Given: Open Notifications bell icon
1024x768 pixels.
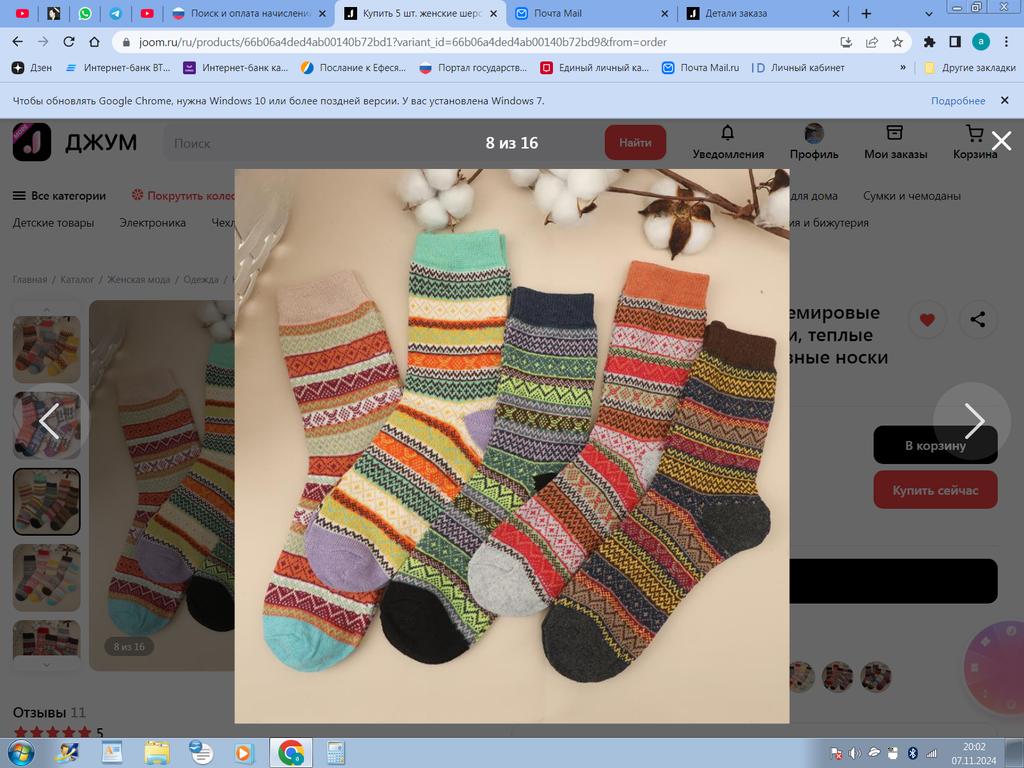Looking at the screenshot, I should click(x=728, y=133).
